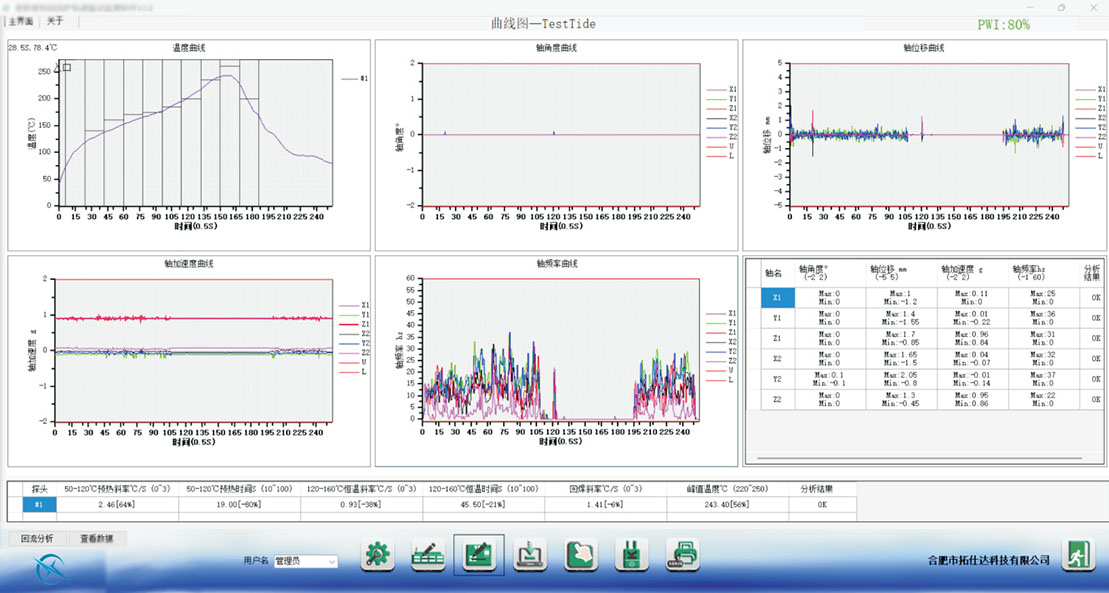The width and height of the screenshot is (1109, 593).
Task: Open the 主界面 menu
Action: click(21, 21)
